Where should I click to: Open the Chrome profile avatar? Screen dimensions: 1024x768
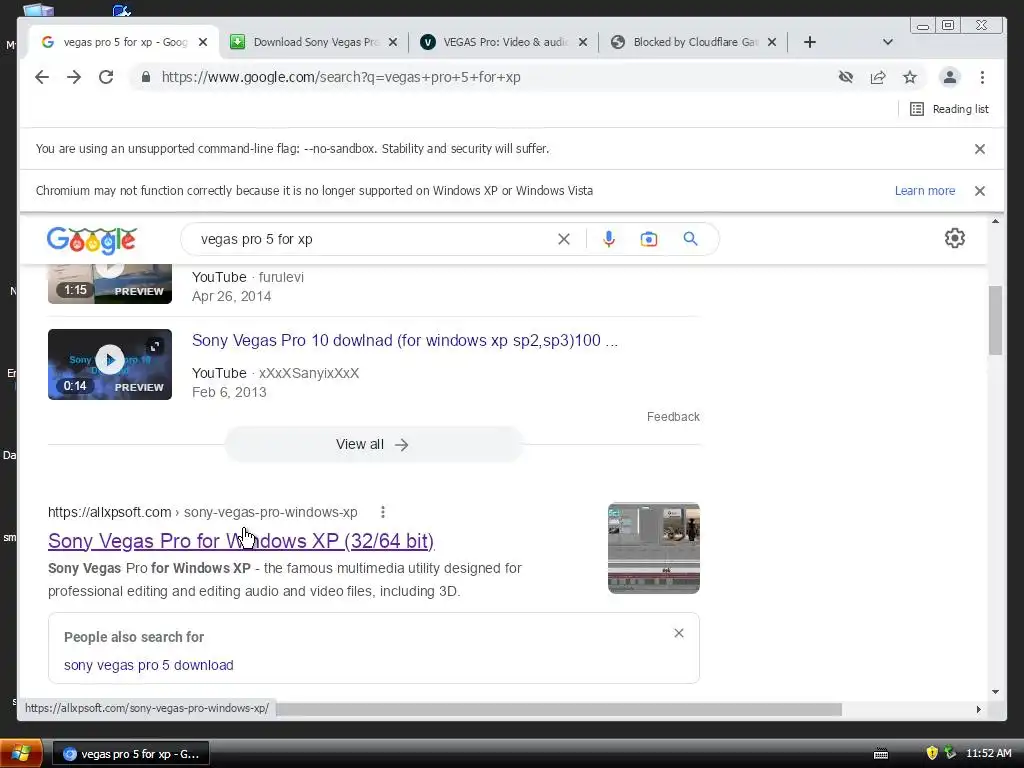point(950,77)
